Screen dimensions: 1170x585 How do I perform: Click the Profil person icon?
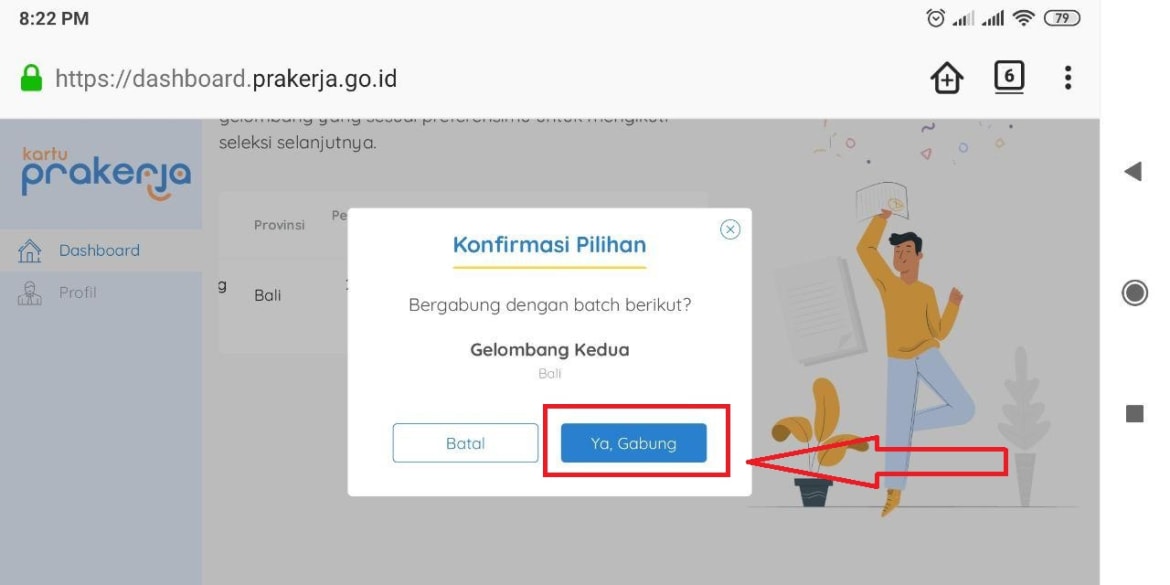tap(29, 292)
